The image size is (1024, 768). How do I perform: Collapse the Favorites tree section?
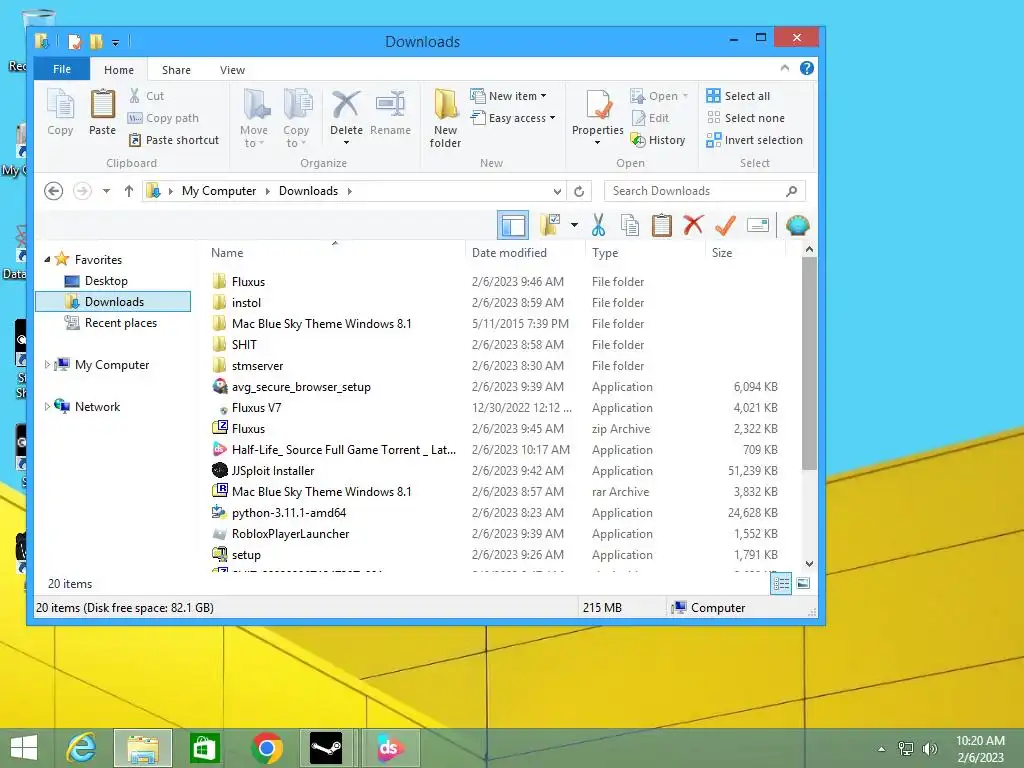pos(47,259)
